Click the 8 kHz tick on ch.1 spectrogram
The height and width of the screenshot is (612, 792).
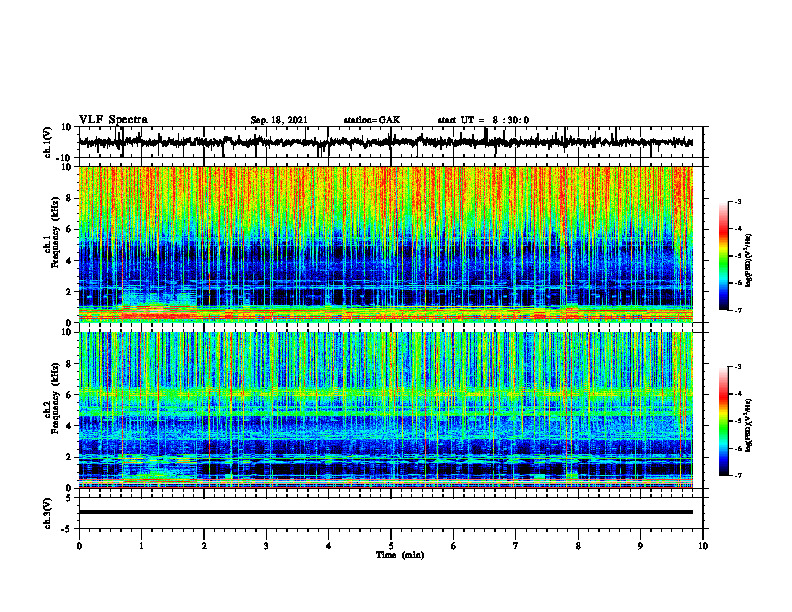pyautogui.click(x=70, y=198)
